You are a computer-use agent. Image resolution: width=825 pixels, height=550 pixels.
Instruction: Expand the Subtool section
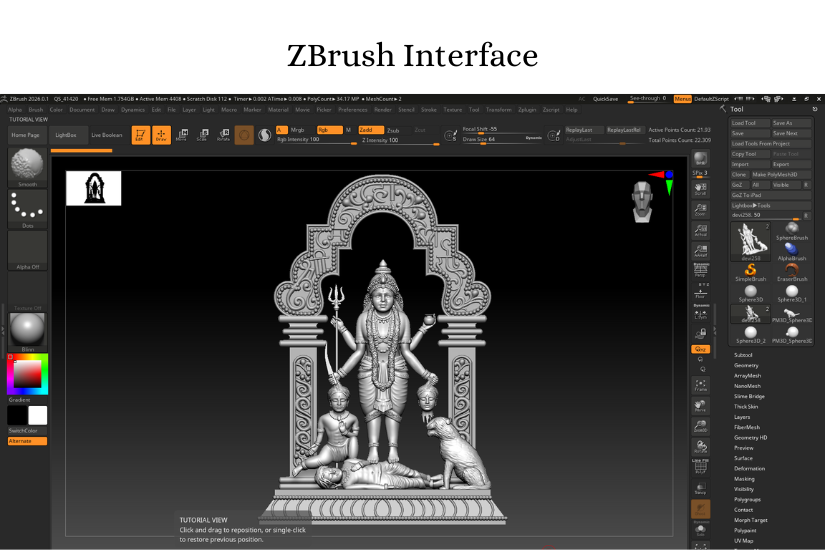743,355
